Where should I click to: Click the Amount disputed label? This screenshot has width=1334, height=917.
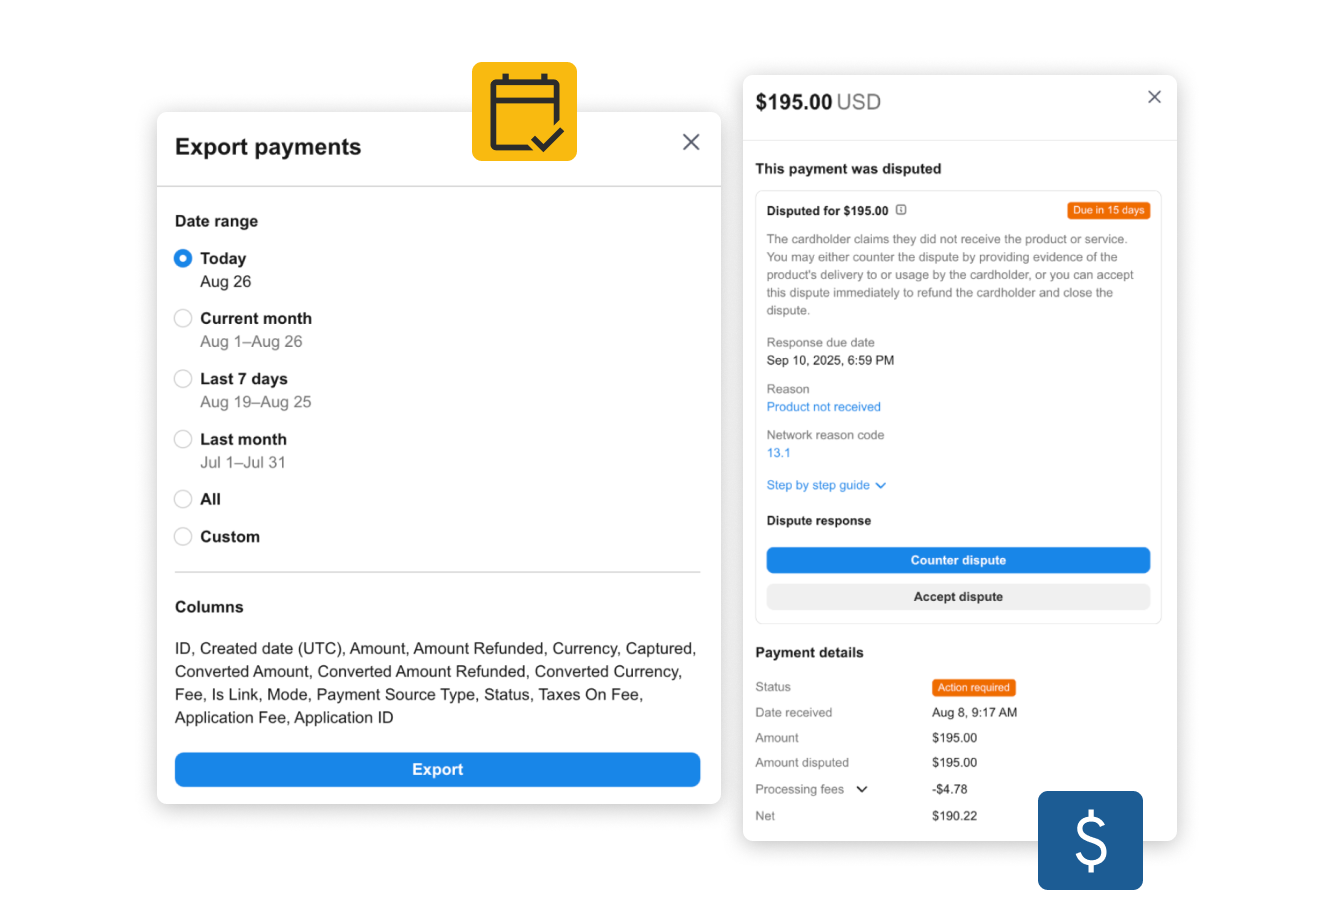click(802, 762)
